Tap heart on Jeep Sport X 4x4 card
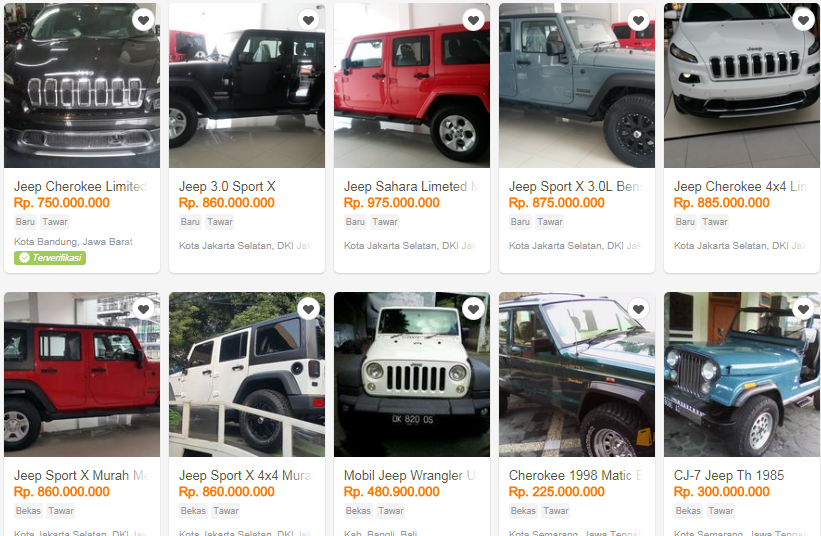 (x=308, y=309)
